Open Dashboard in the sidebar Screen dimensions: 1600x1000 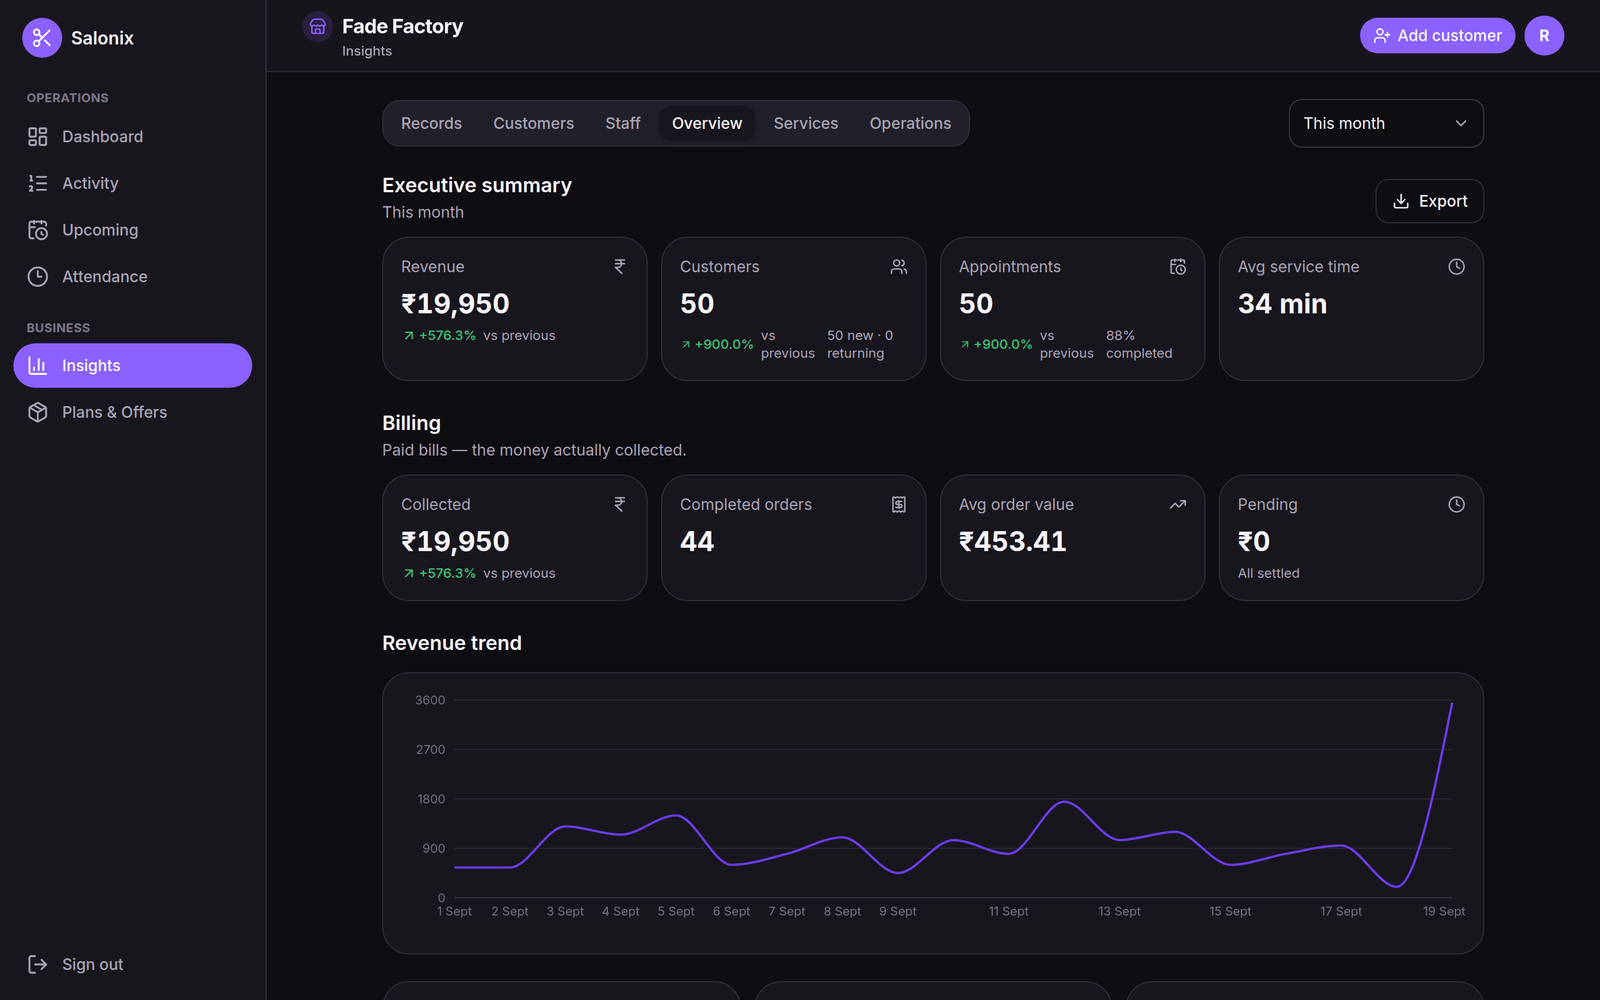[133, 137]
